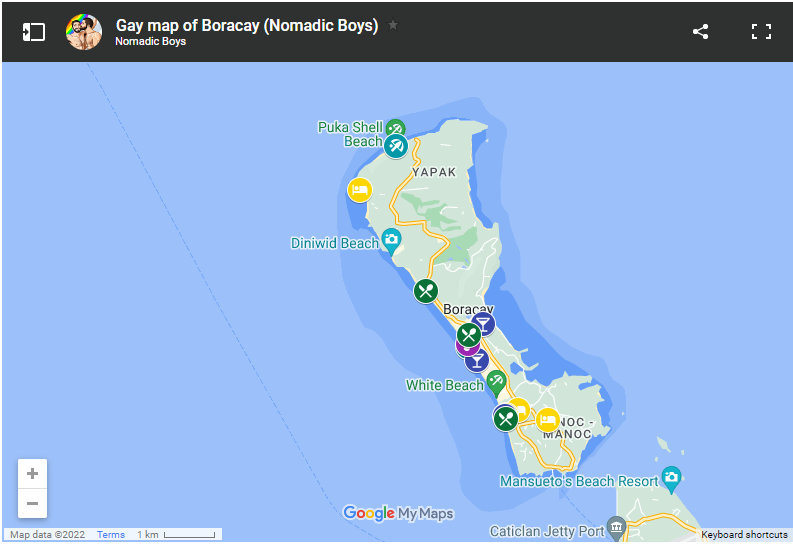Image resolution: width=793 pixels, height=545 pixels.
Task: Select the cocktail bar marker beside Boracay label
Action: [x=484, y=324]
